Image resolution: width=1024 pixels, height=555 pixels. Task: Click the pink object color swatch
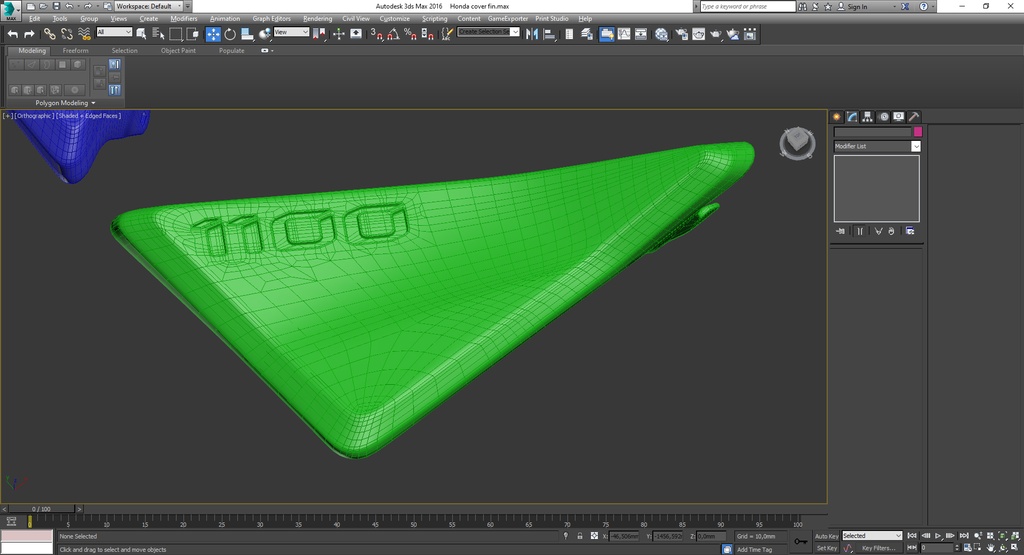click(x=918, y=132)
